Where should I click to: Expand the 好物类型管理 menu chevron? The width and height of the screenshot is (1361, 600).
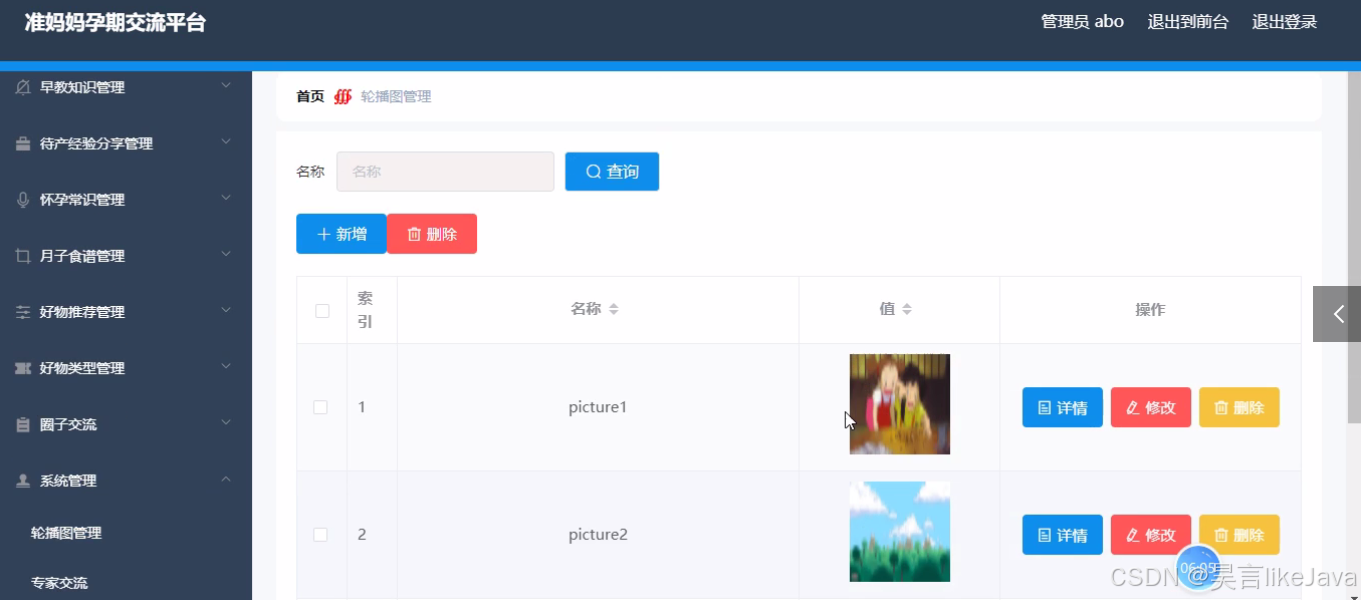pyautogui.click(x=226, y=367)
